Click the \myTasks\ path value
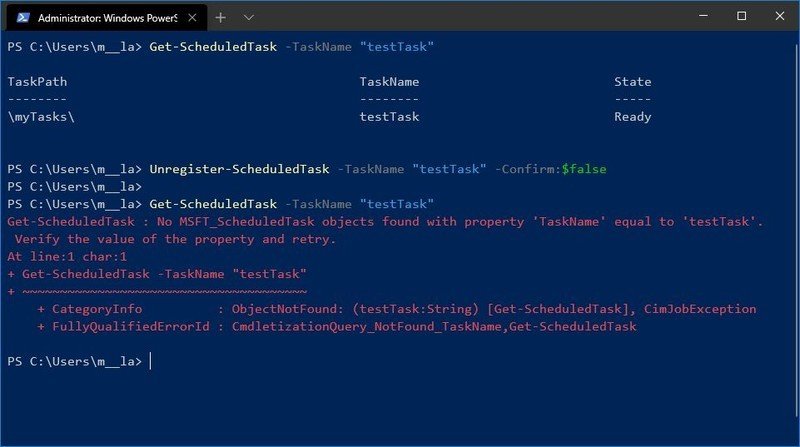The width and height of the screenshot is (800, 447). [41, 117]
